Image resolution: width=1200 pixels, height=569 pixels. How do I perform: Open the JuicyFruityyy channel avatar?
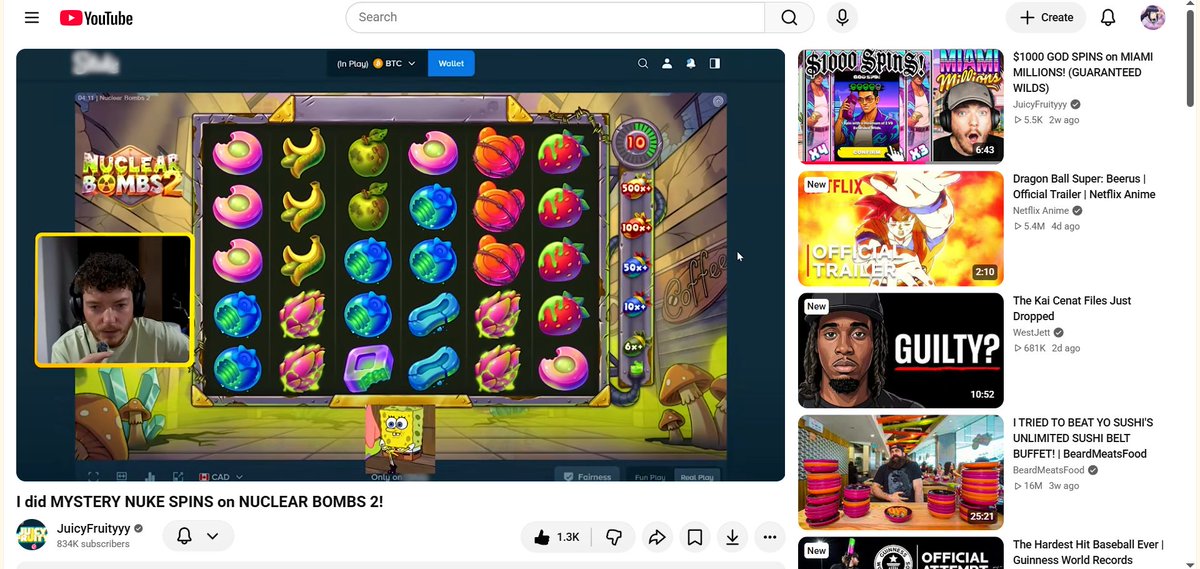[32, 535]
